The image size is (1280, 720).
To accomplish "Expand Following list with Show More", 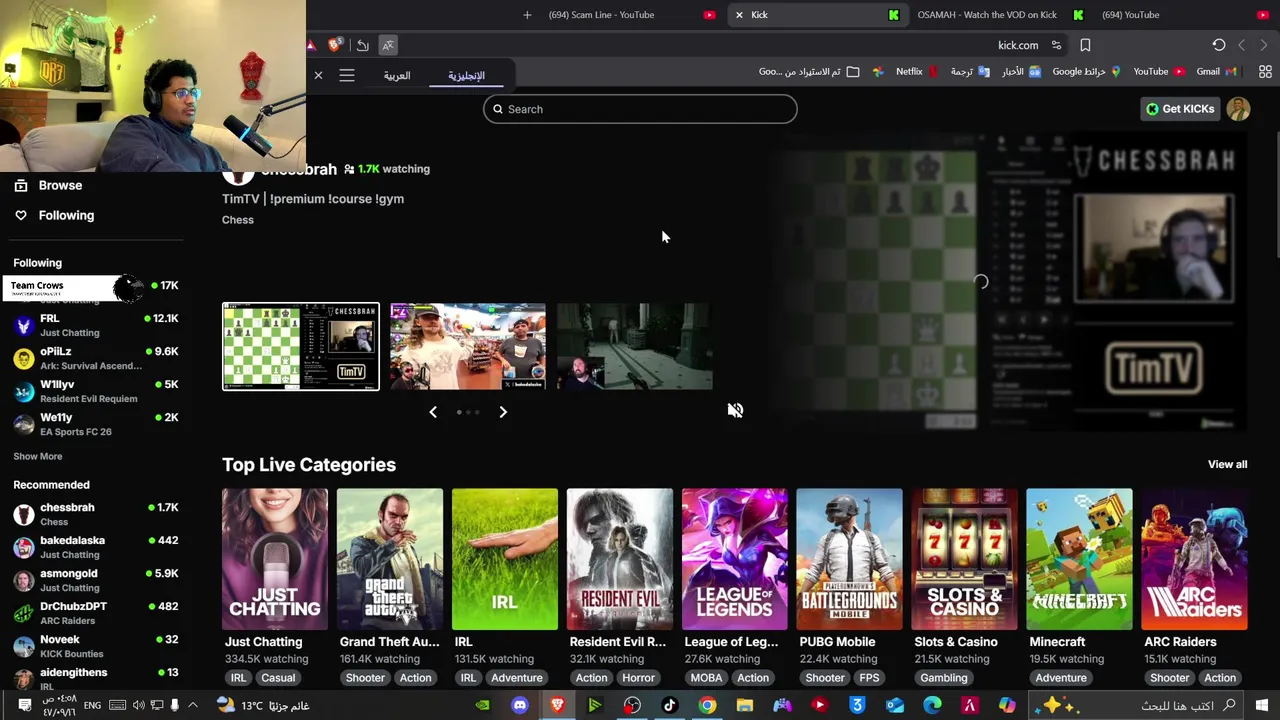I will tap(38, 456).
